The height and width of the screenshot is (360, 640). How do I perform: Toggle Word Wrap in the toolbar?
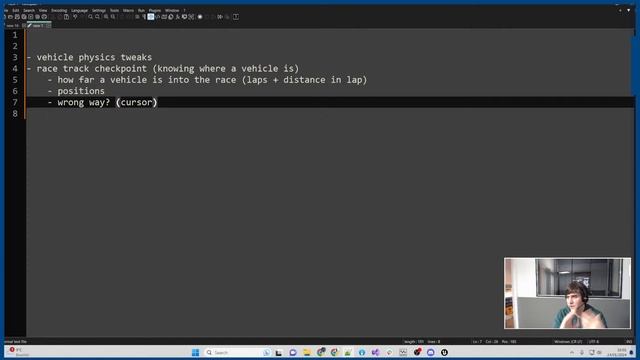tap(138, 17)
